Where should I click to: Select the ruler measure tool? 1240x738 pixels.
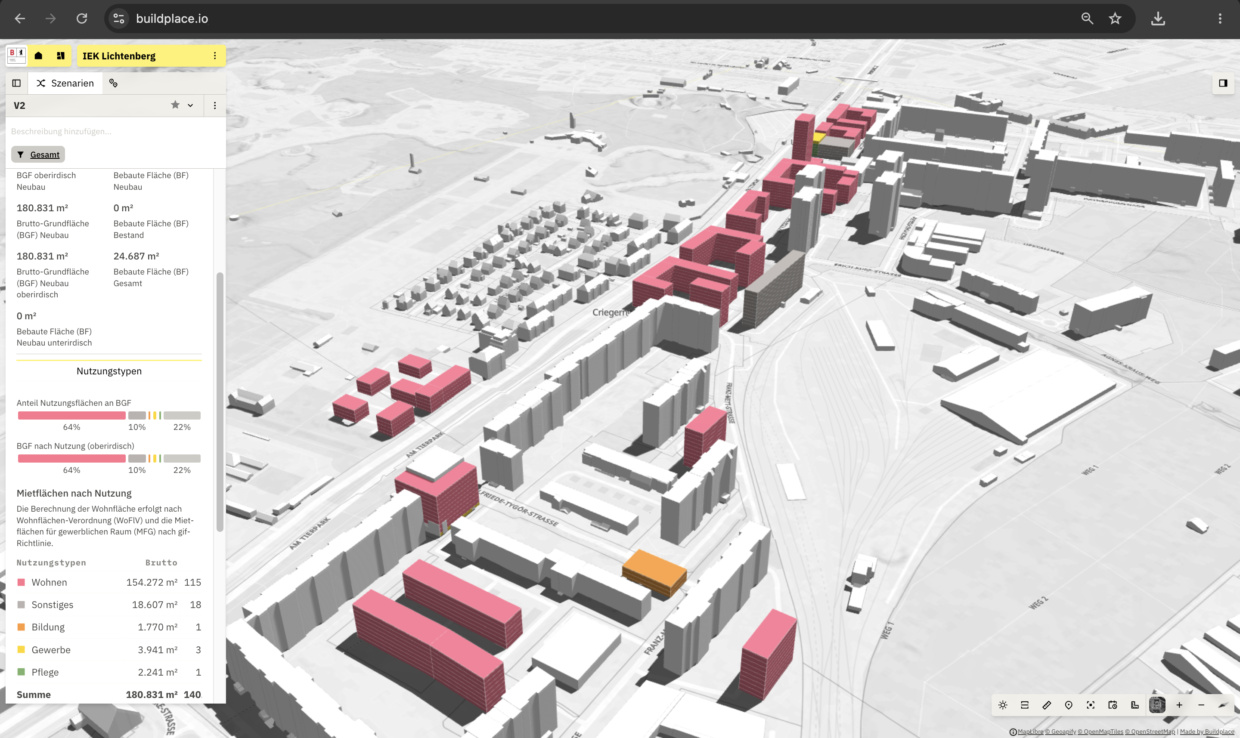click(x=1047, y=705)
